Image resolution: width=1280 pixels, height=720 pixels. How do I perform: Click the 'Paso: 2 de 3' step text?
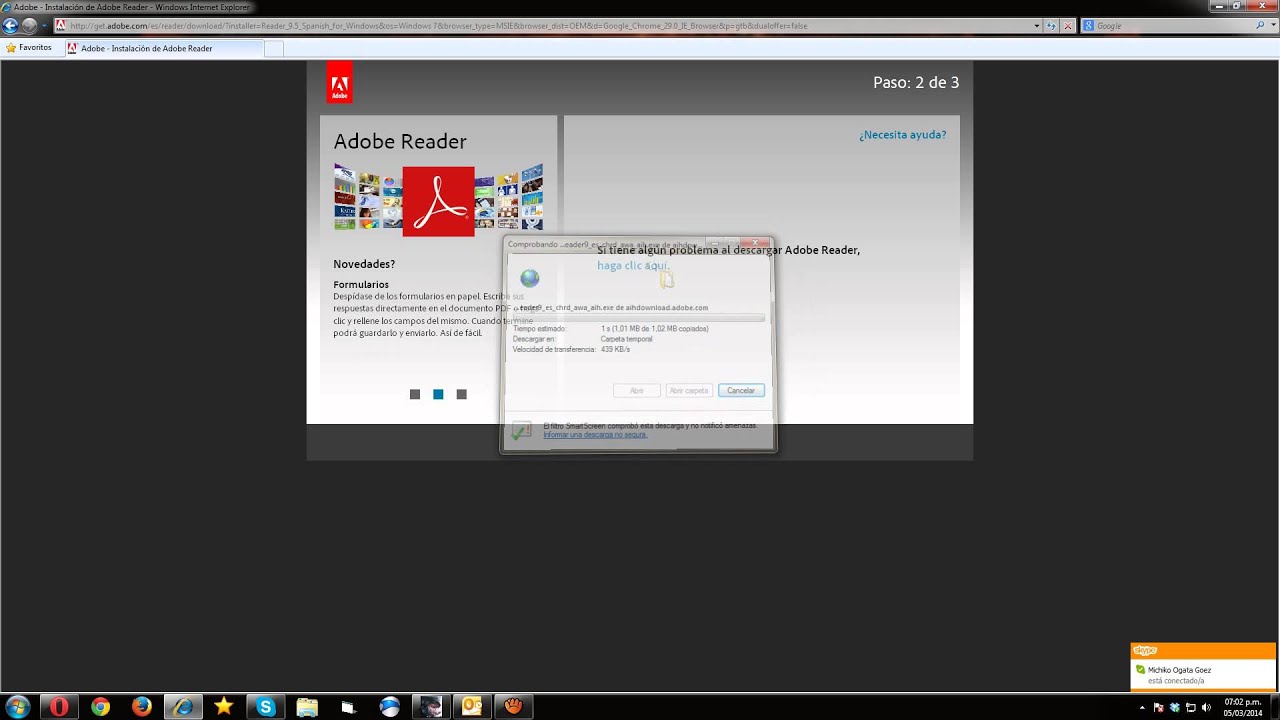(916, 83)
